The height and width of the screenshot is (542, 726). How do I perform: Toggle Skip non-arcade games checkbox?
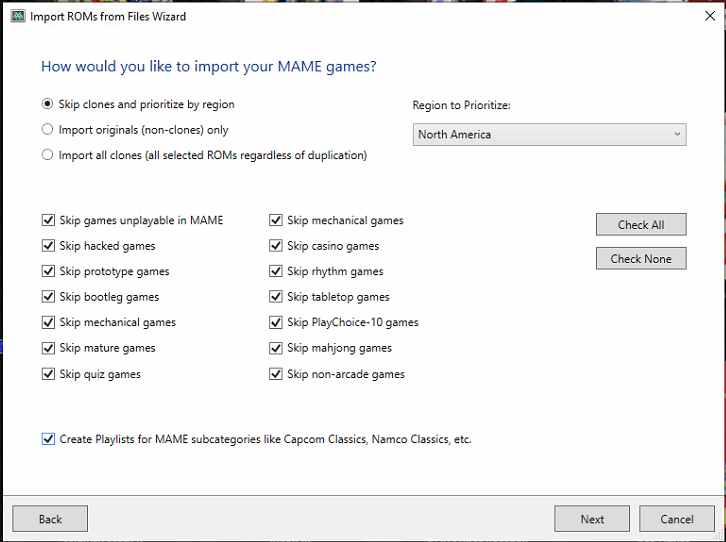[276, 374]
